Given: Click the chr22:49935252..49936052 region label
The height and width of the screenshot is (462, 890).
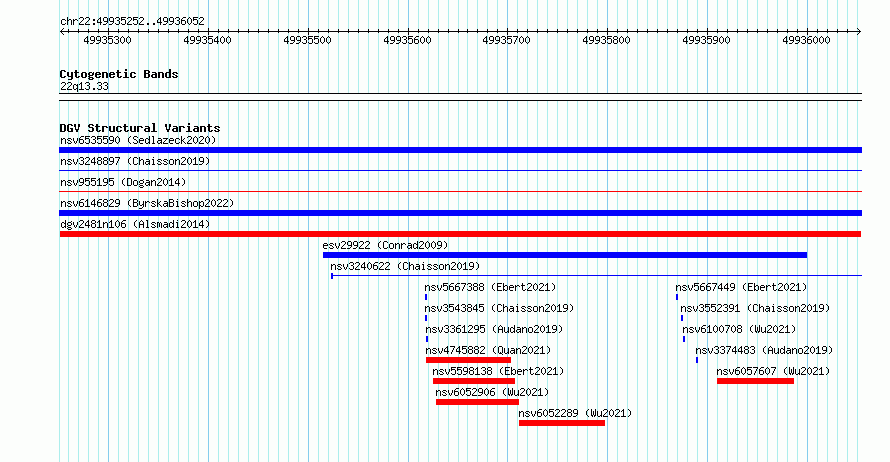Looking at the screenshot, I should point(132,22).
